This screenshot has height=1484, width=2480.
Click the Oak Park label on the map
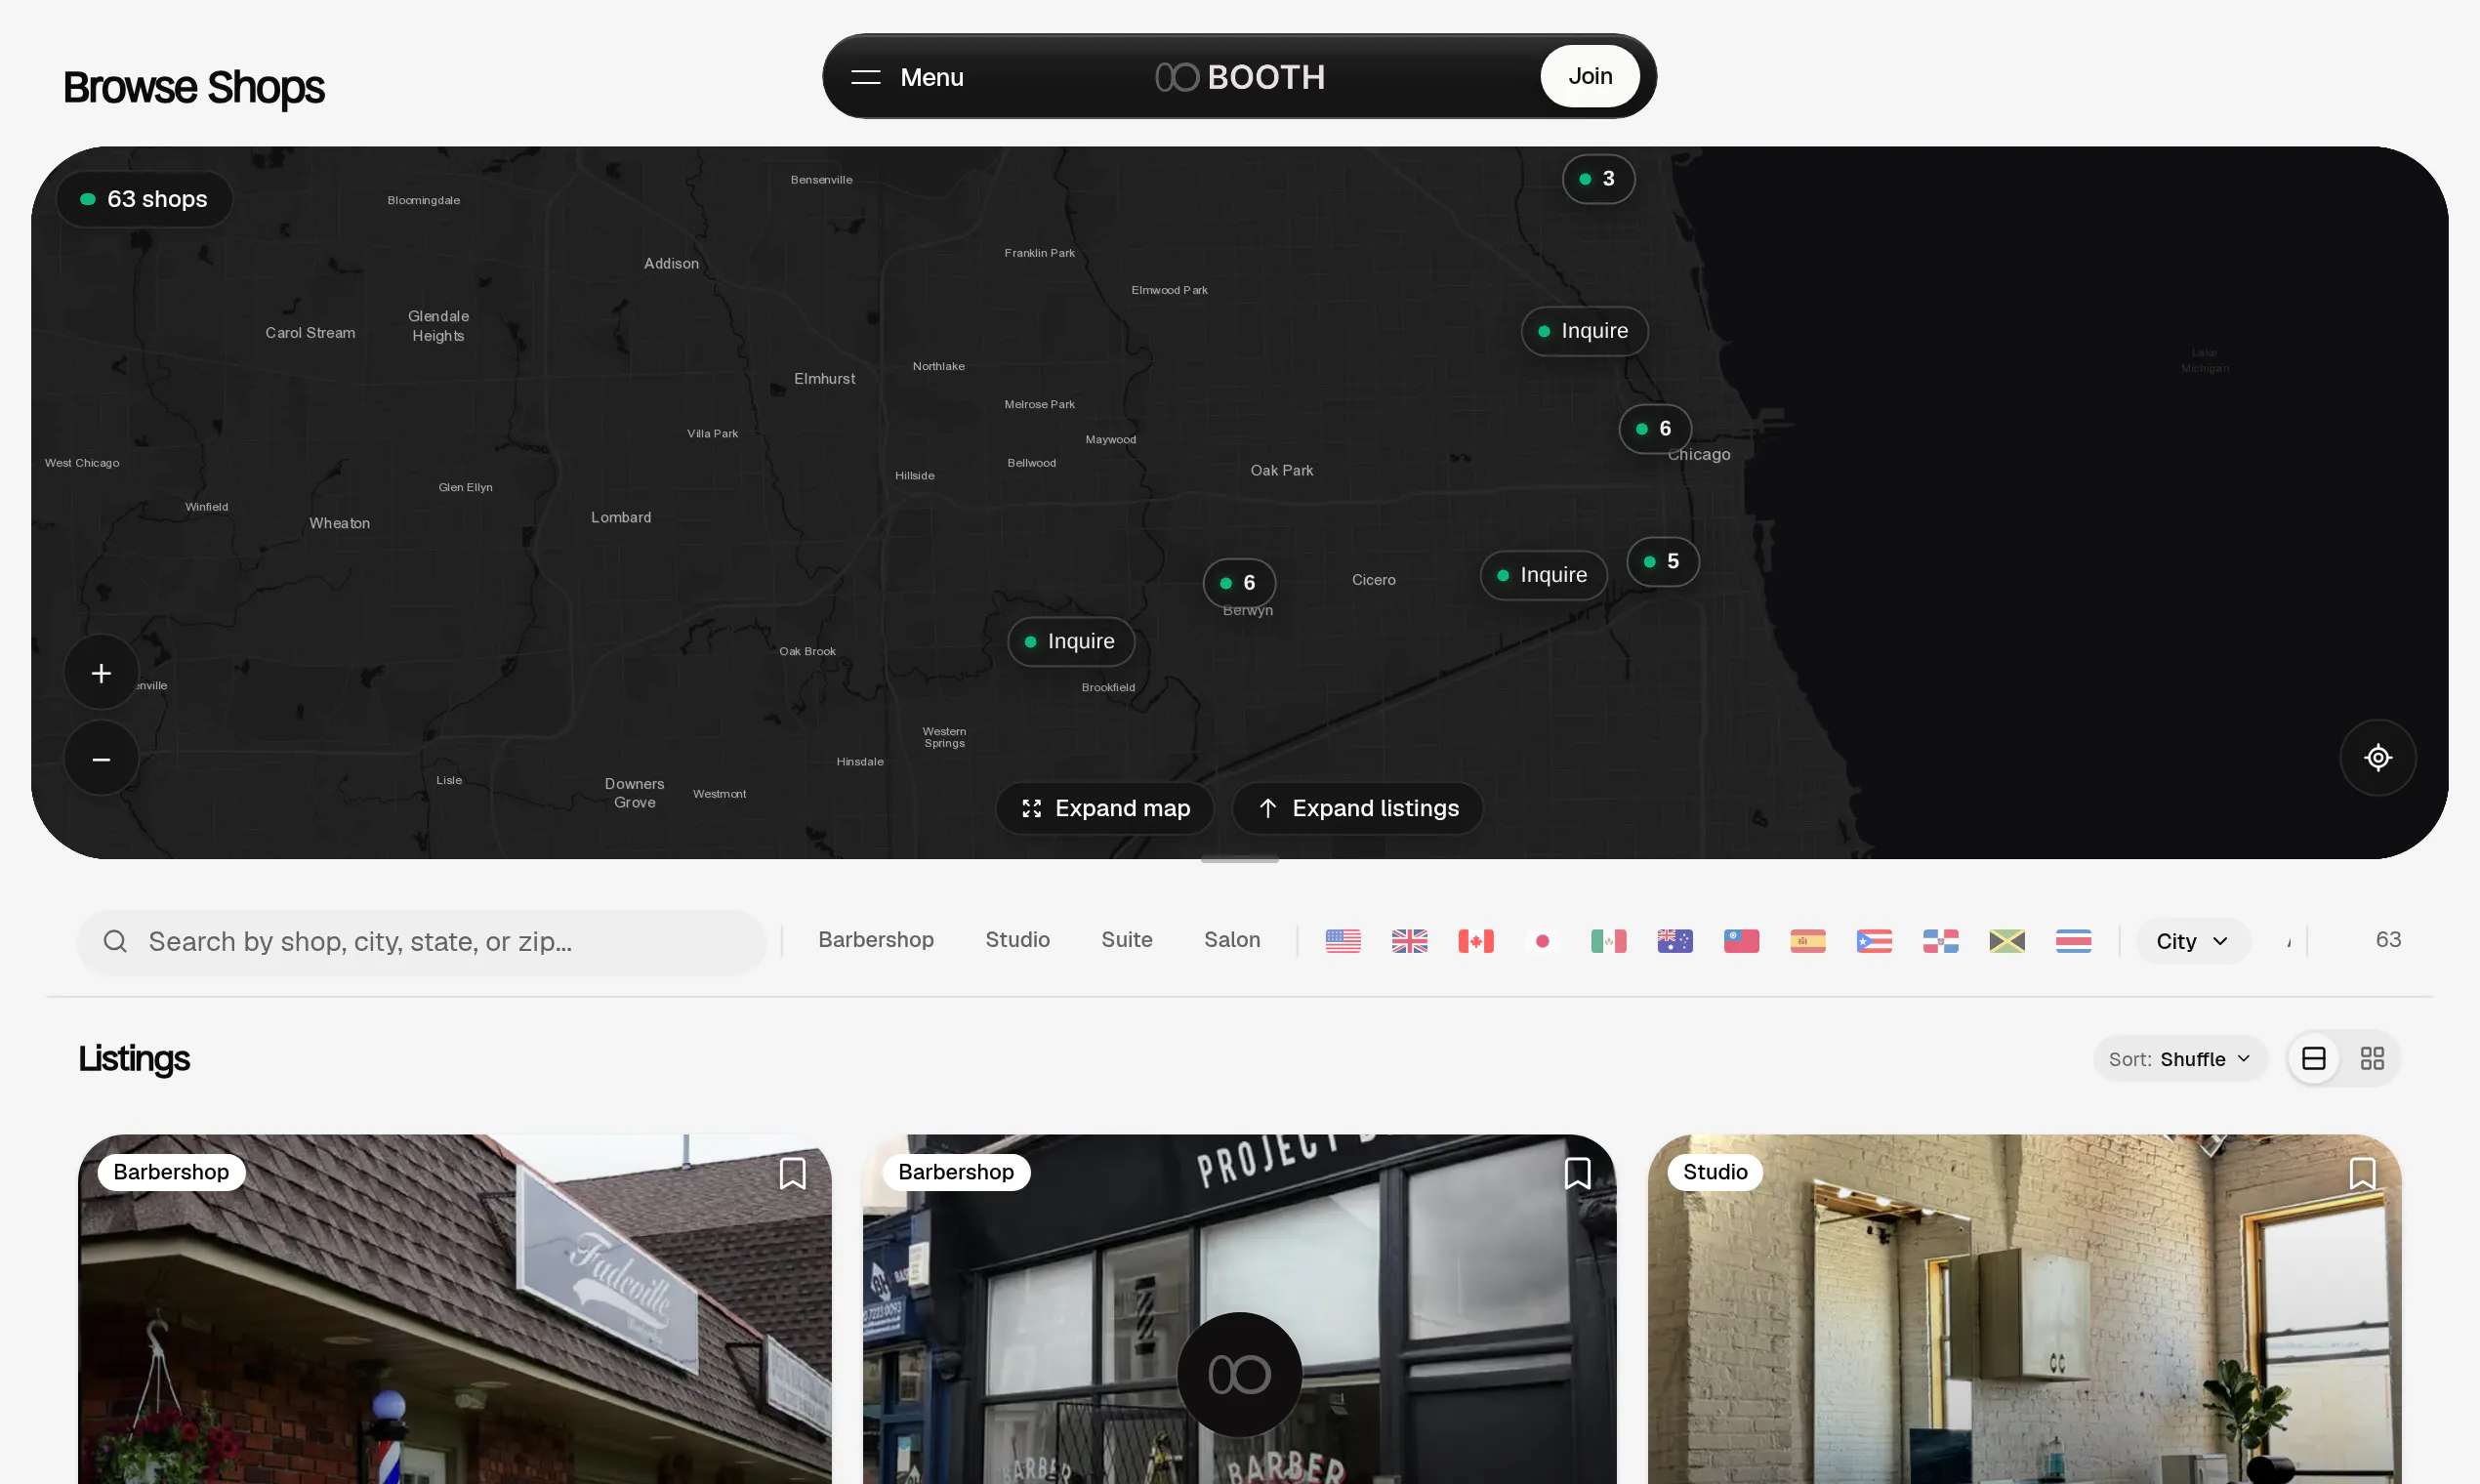pyautogui.click(x=1281, y=470)
